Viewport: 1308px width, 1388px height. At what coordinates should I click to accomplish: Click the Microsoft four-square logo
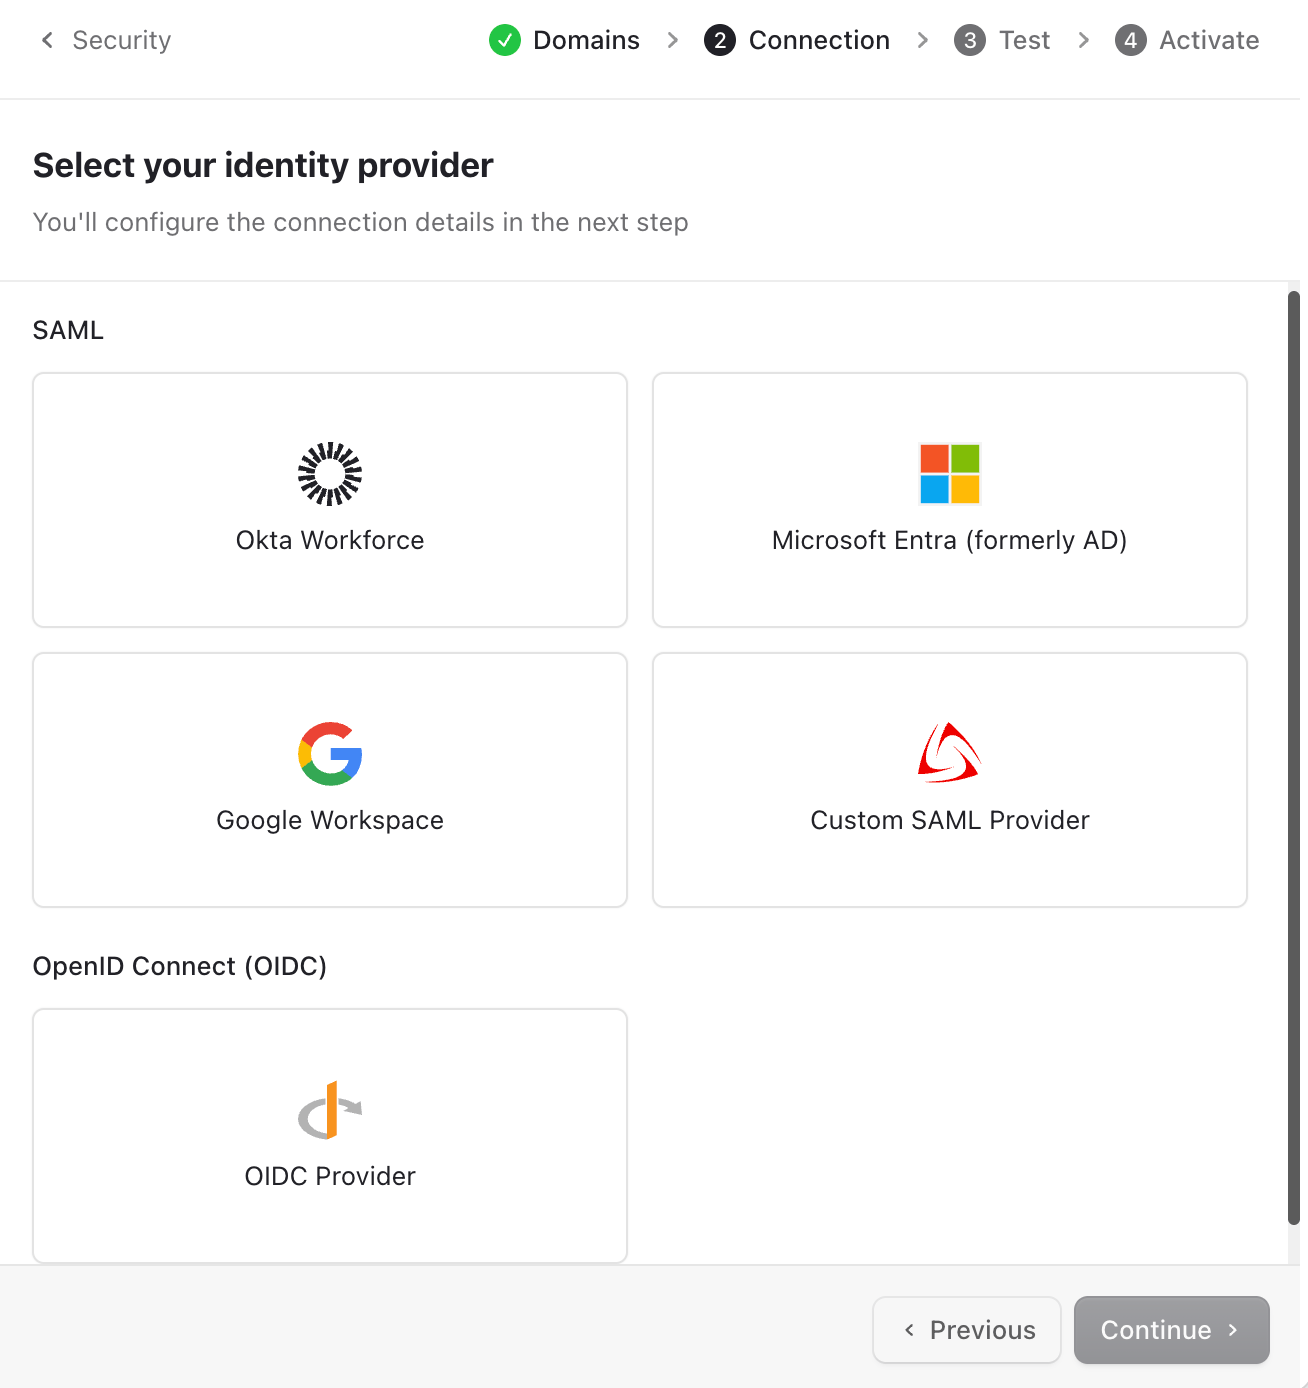tap(950, 474)
